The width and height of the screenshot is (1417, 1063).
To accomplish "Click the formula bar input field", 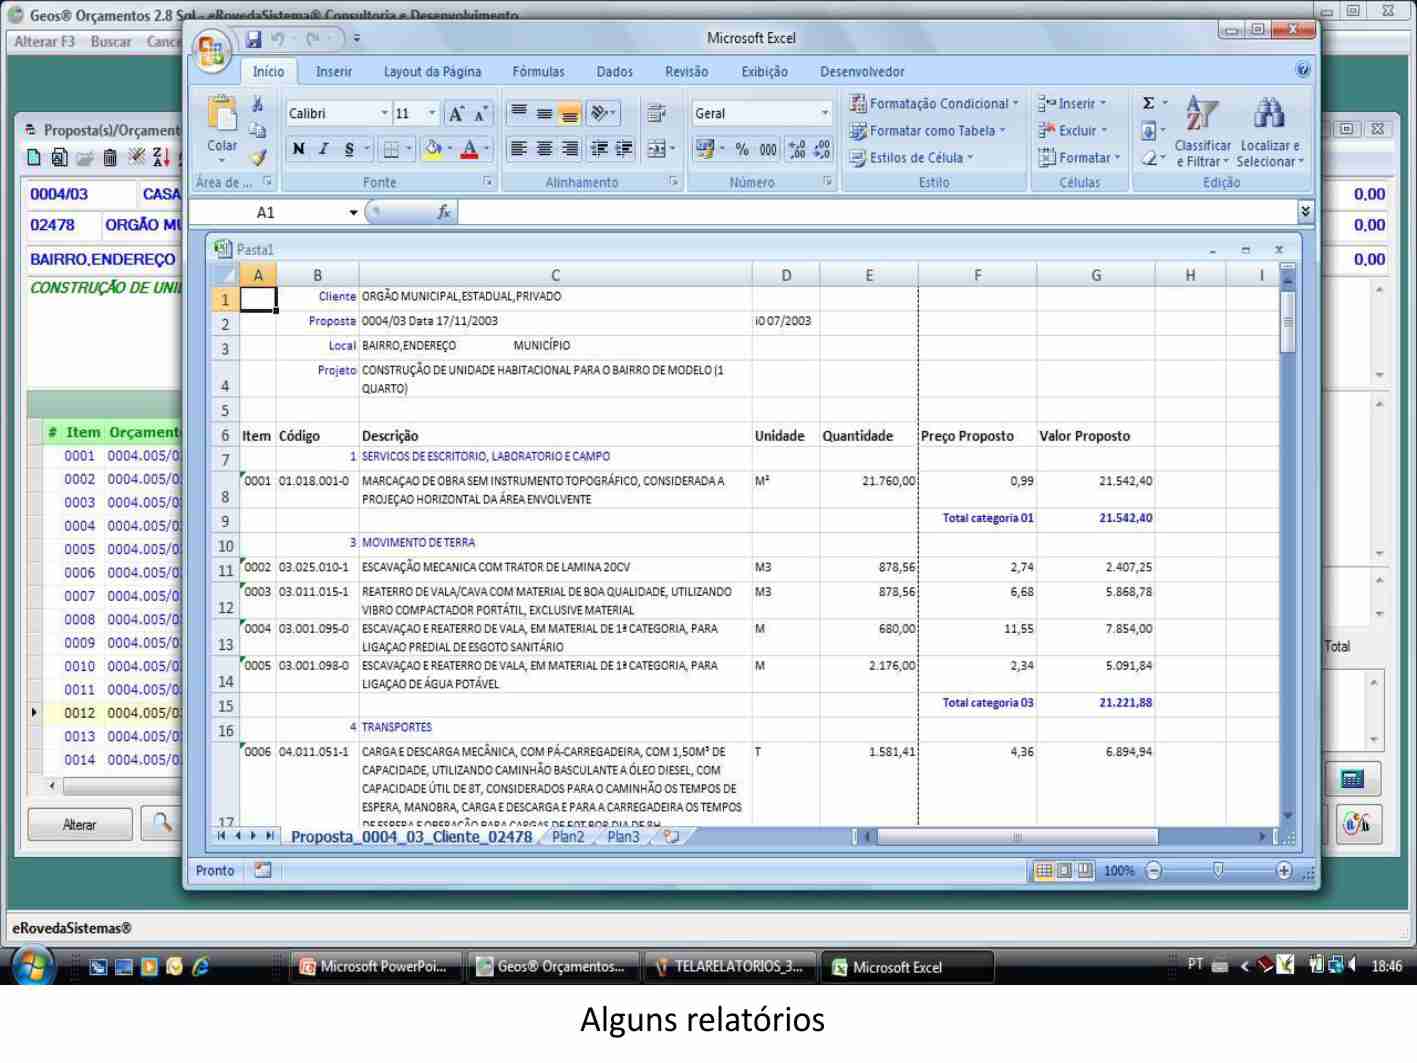I will pos(876,212).
